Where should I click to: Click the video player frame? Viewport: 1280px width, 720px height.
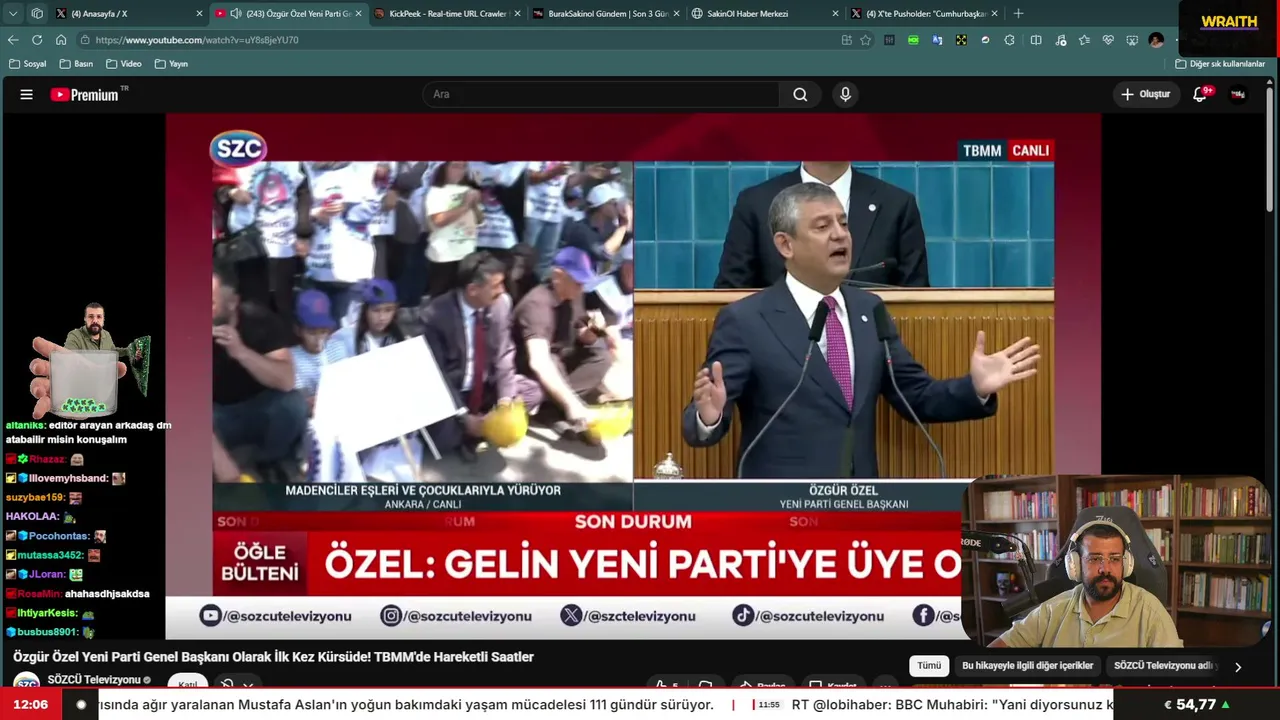(x=633, y=376)
